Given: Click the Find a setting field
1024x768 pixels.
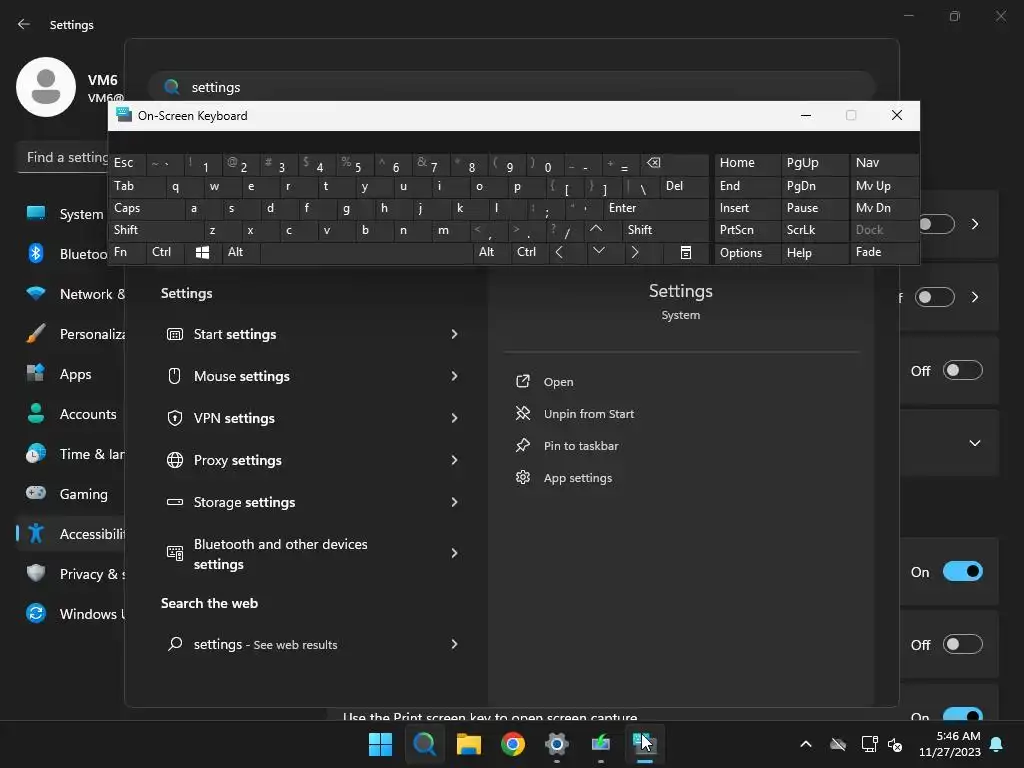Looking at the screenshot, I should point(64,157).
